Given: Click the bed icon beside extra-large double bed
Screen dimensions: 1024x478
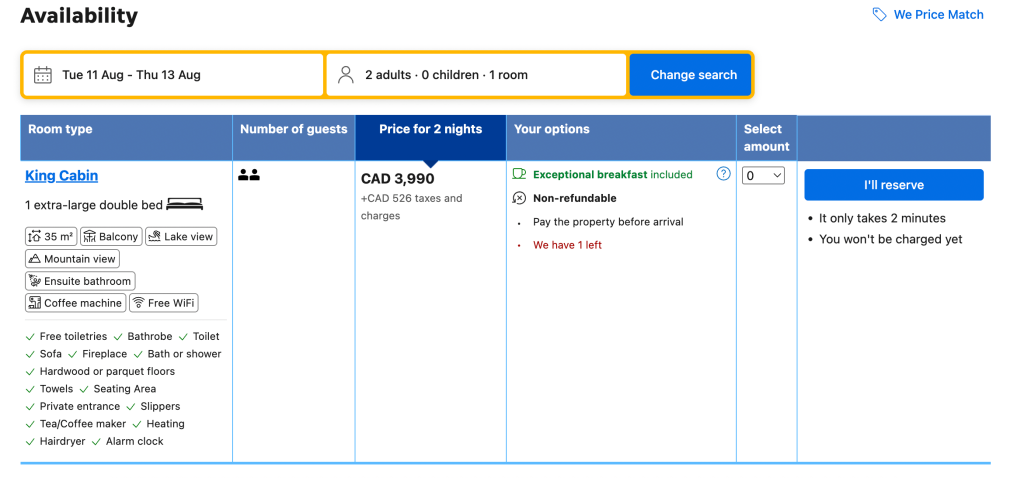Looking at the screenshot, I should pyautogui.click(x=185, y=205).
